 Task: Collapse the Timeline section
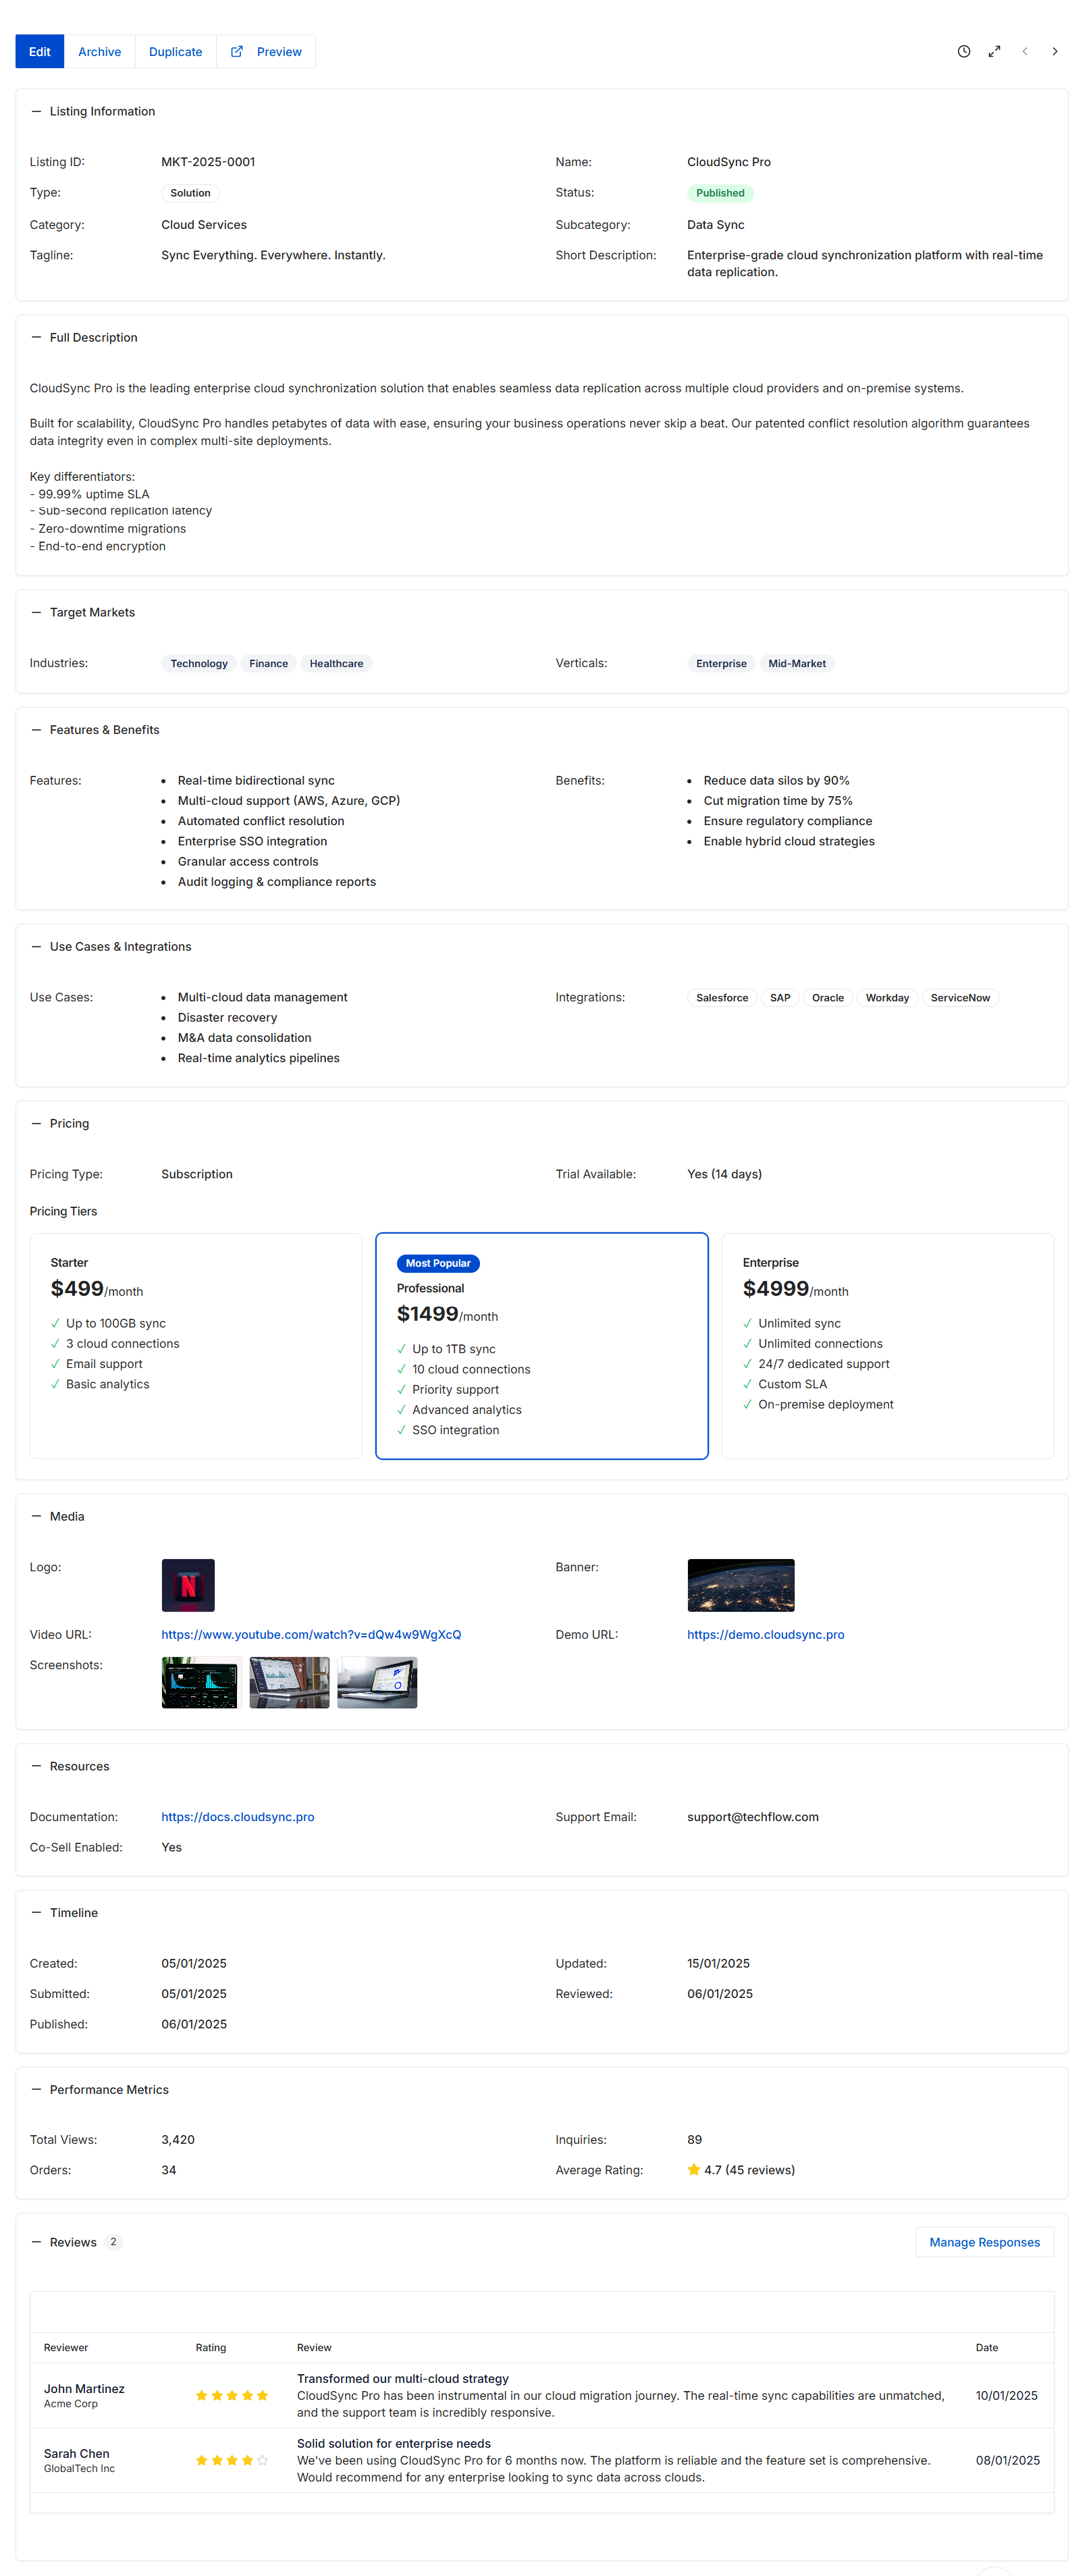pos(36,1913)
